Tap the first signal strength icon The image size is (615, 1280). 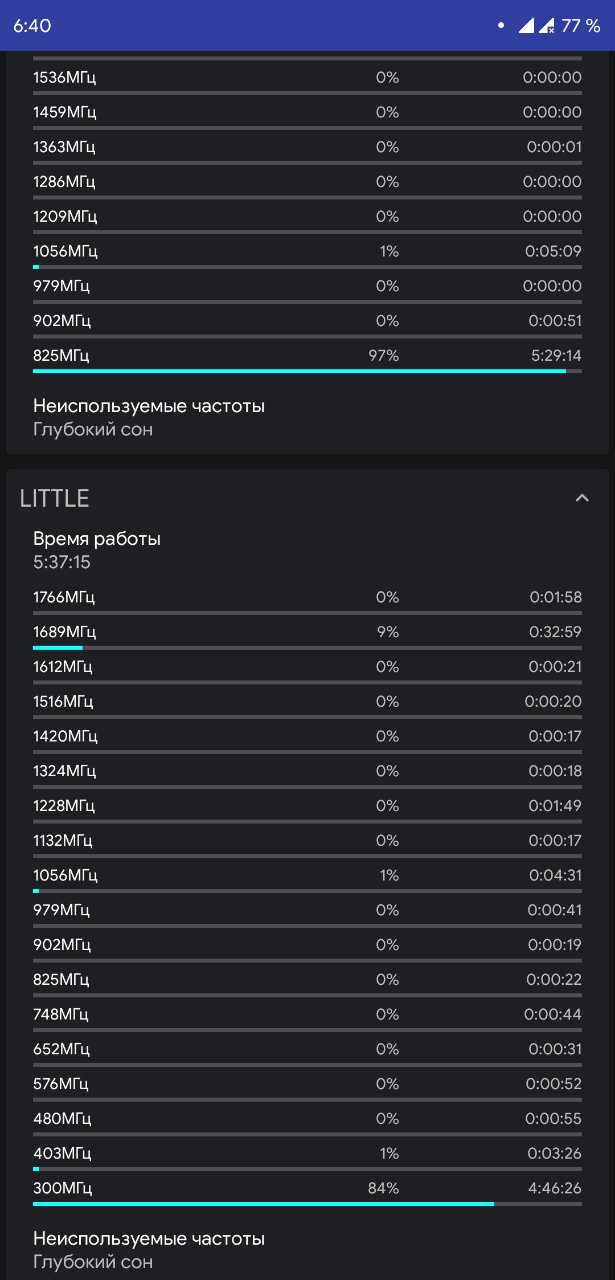(526, 26)
